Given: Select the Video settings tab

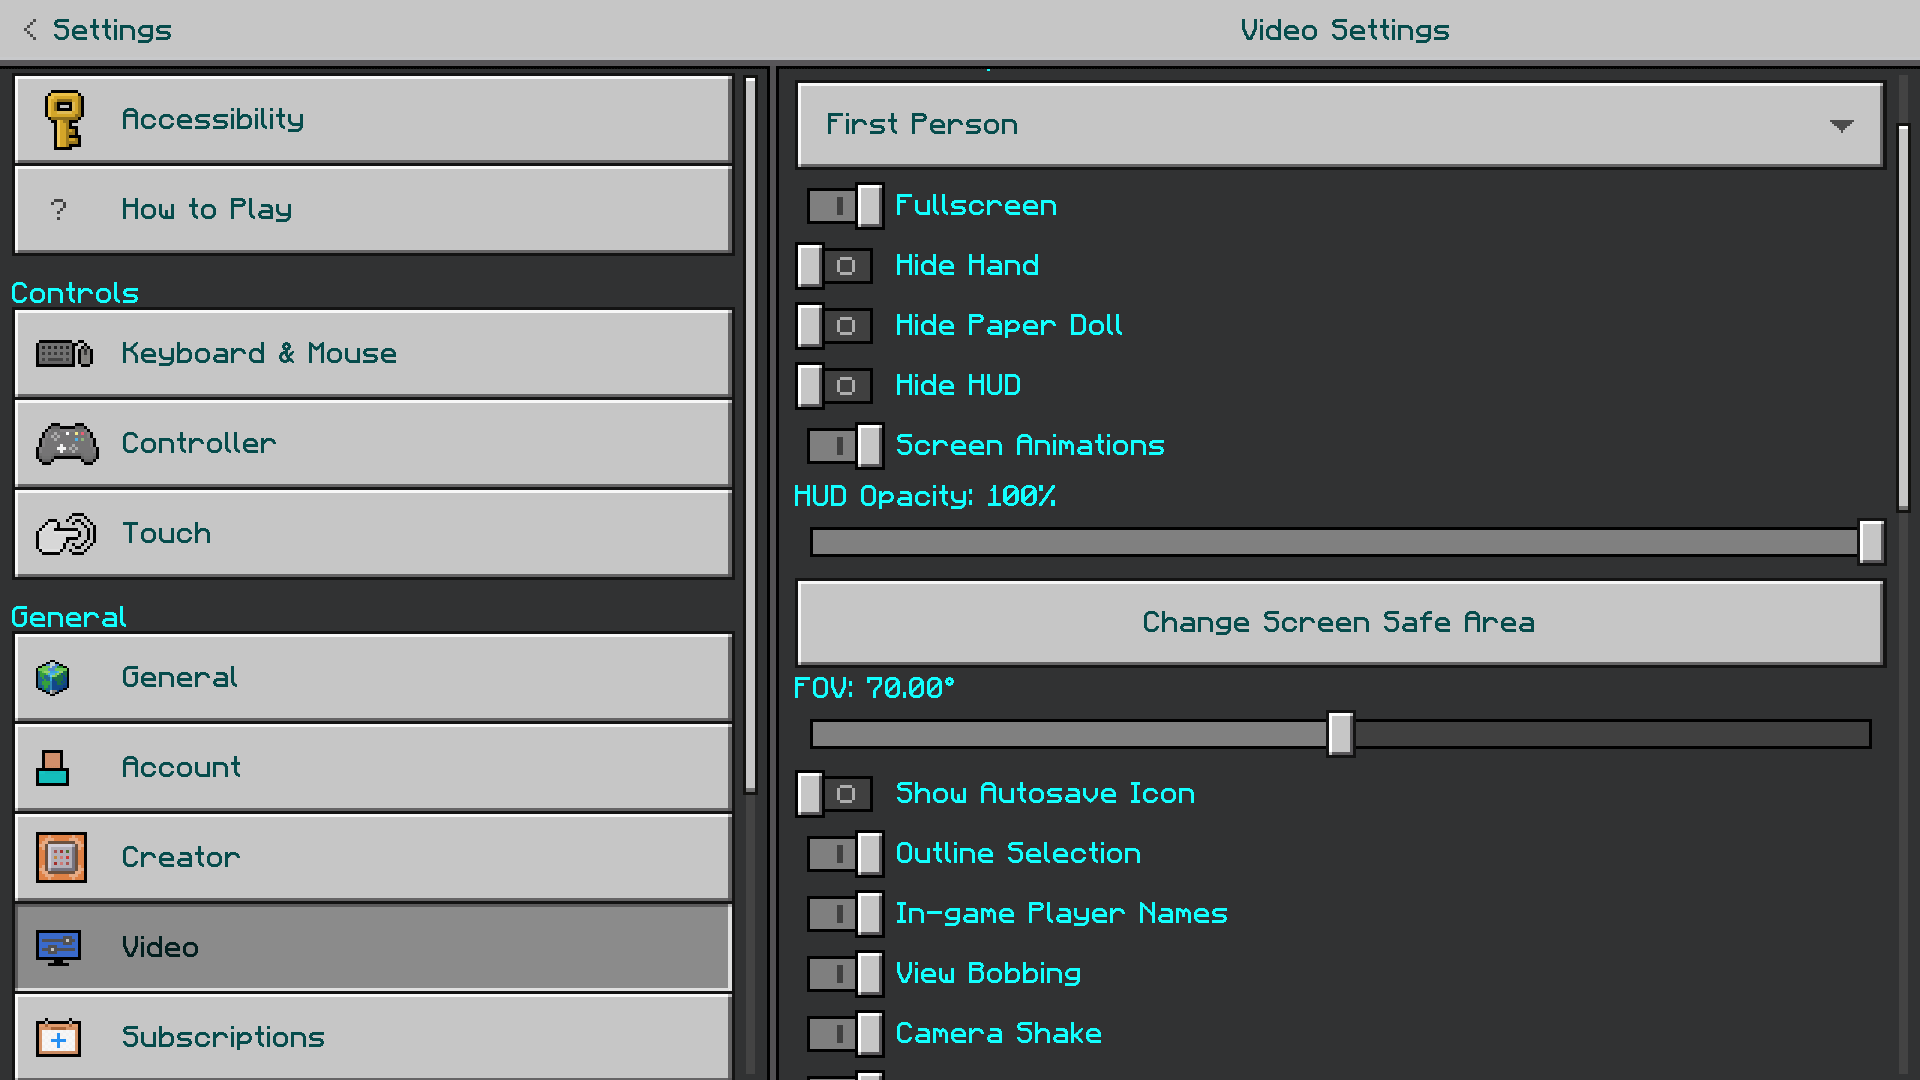Looking at the screenshot, I should [373, 948].
